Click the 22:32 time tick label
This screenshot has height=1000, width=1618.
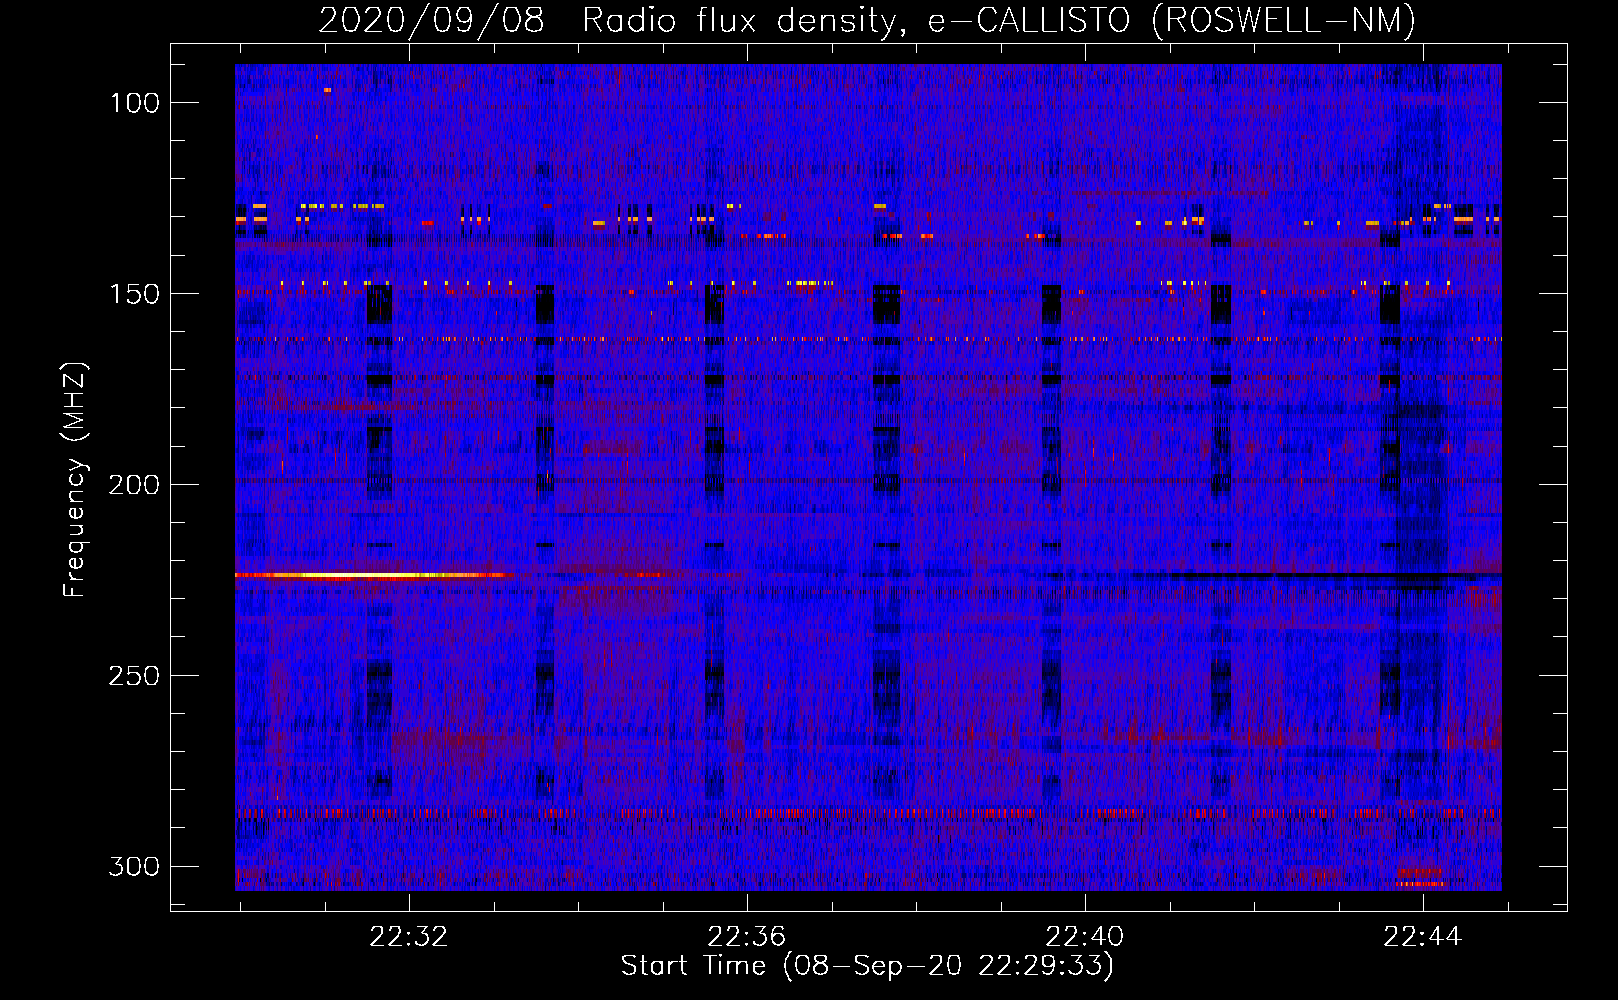pos(408,937)
